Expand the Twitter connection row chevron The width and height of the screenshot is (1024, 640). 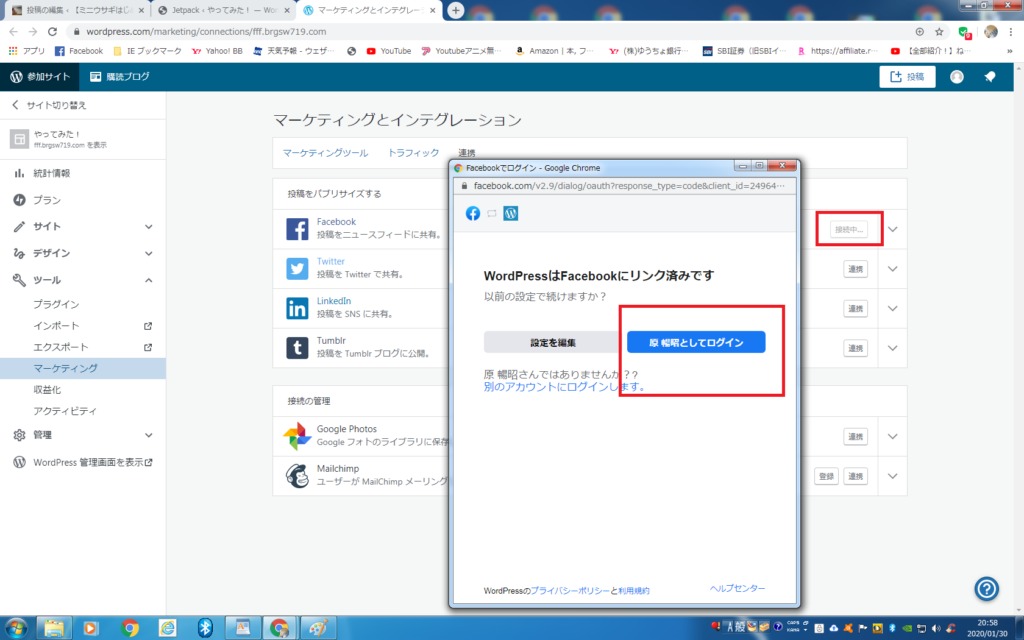click(x=893, y=268)
